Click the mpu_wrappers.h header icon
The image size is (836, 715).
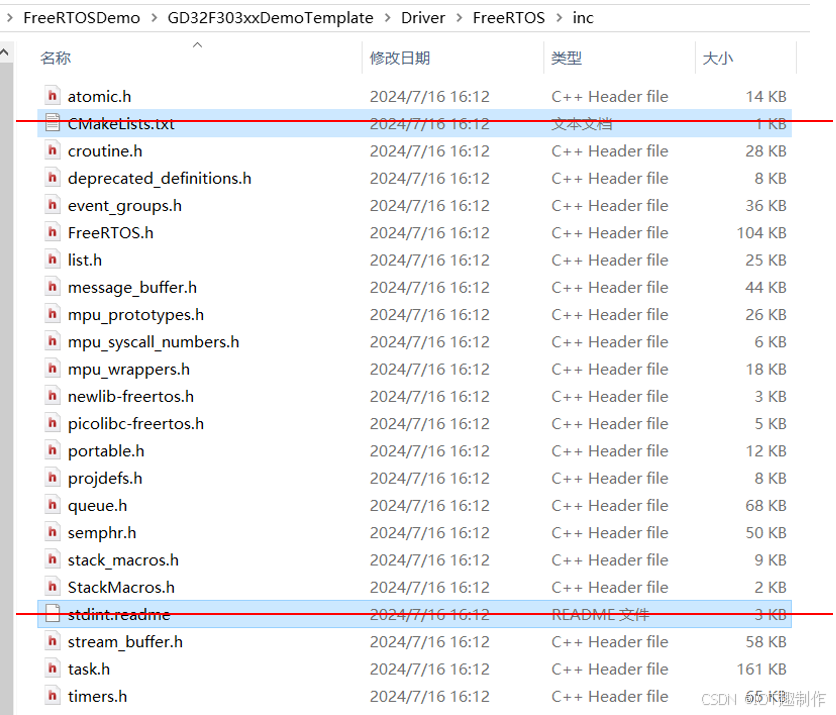click(x=52, y=368)
